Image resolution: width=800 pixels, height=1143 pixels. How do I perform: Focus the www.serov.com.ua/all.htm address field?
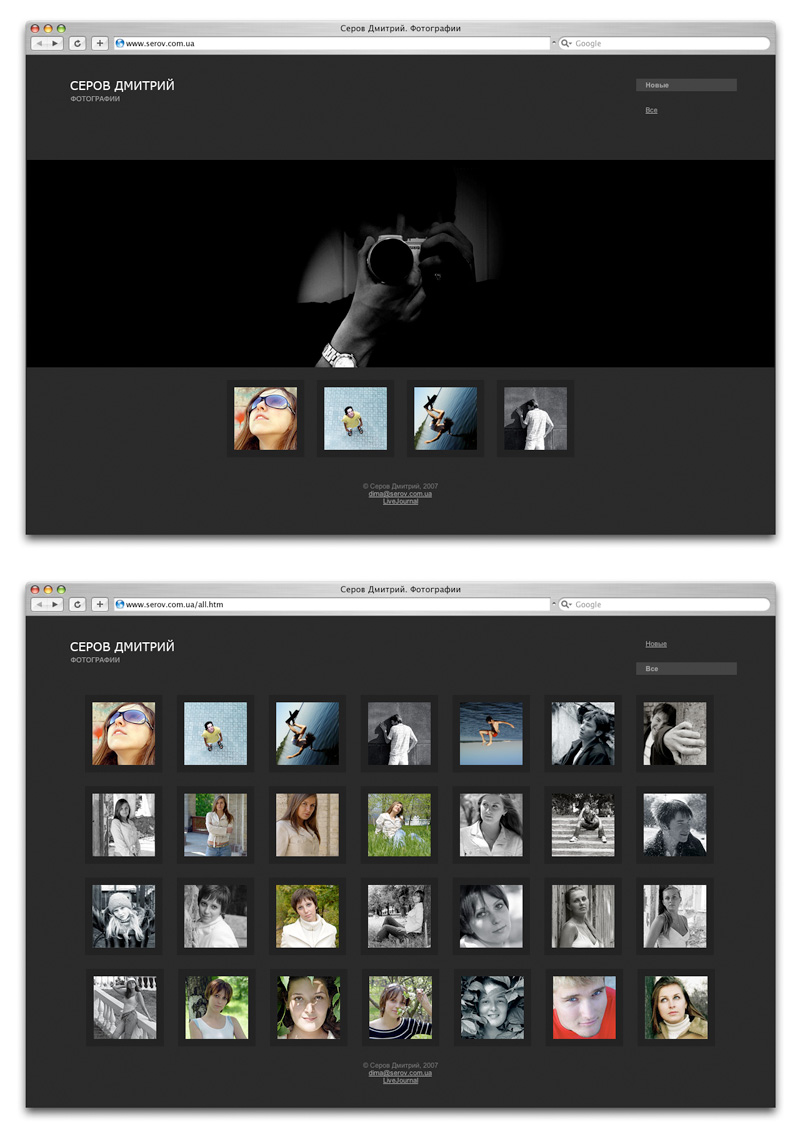(x=332, y=604)
